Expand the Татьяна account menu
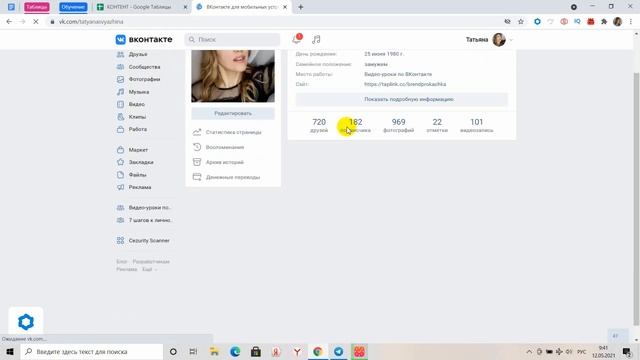 point(489,40)
